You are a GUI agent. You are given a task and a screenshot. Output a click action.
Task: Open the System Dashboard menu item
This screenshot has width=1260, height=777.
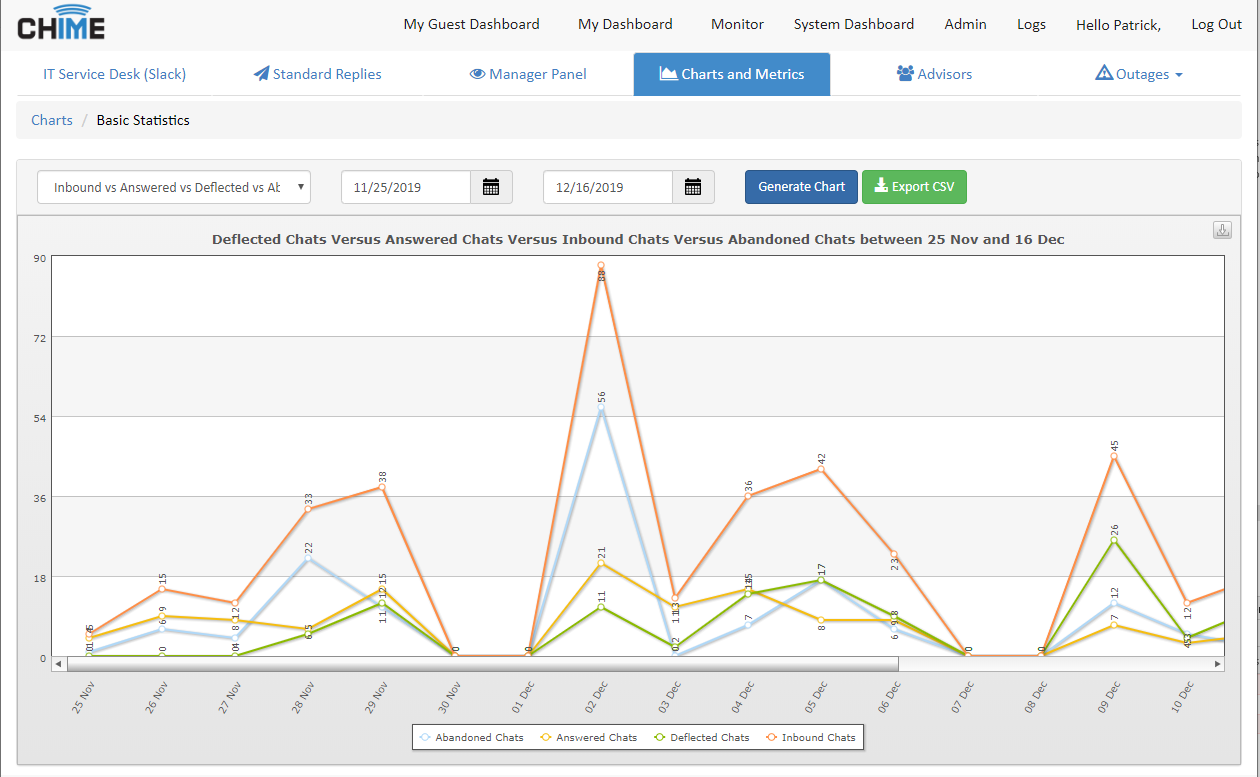pos(853,24)
